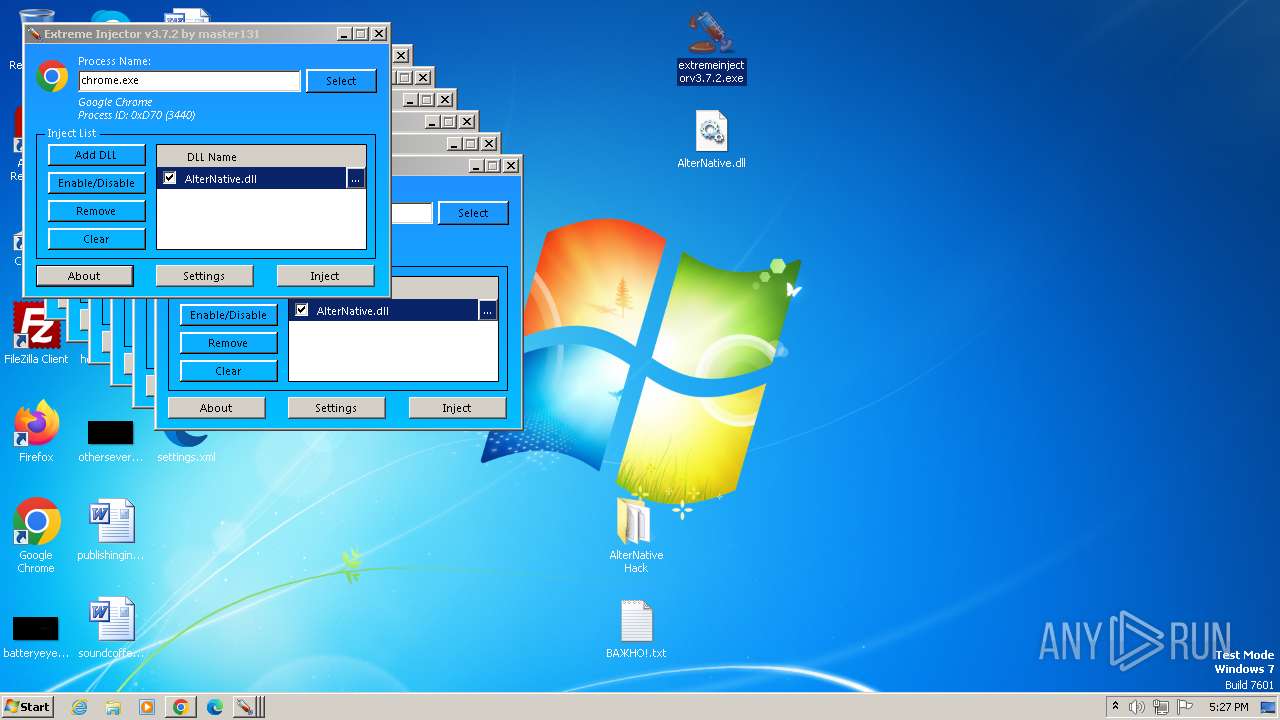The width and height of the screenshot is (1280, 720).
Task: Click Enable/Disable in the rear injector window
Action: point(228,315)
